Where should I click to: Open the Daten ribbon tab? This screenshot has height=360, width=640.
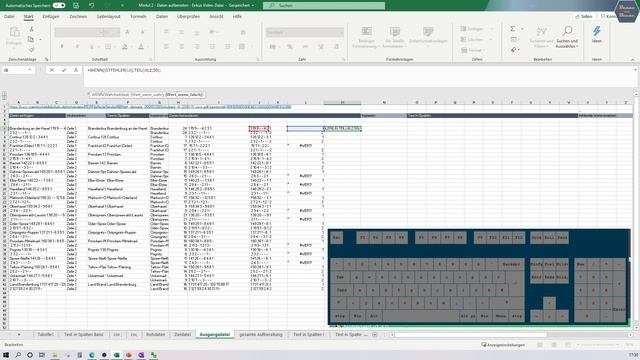coord(162,17)
